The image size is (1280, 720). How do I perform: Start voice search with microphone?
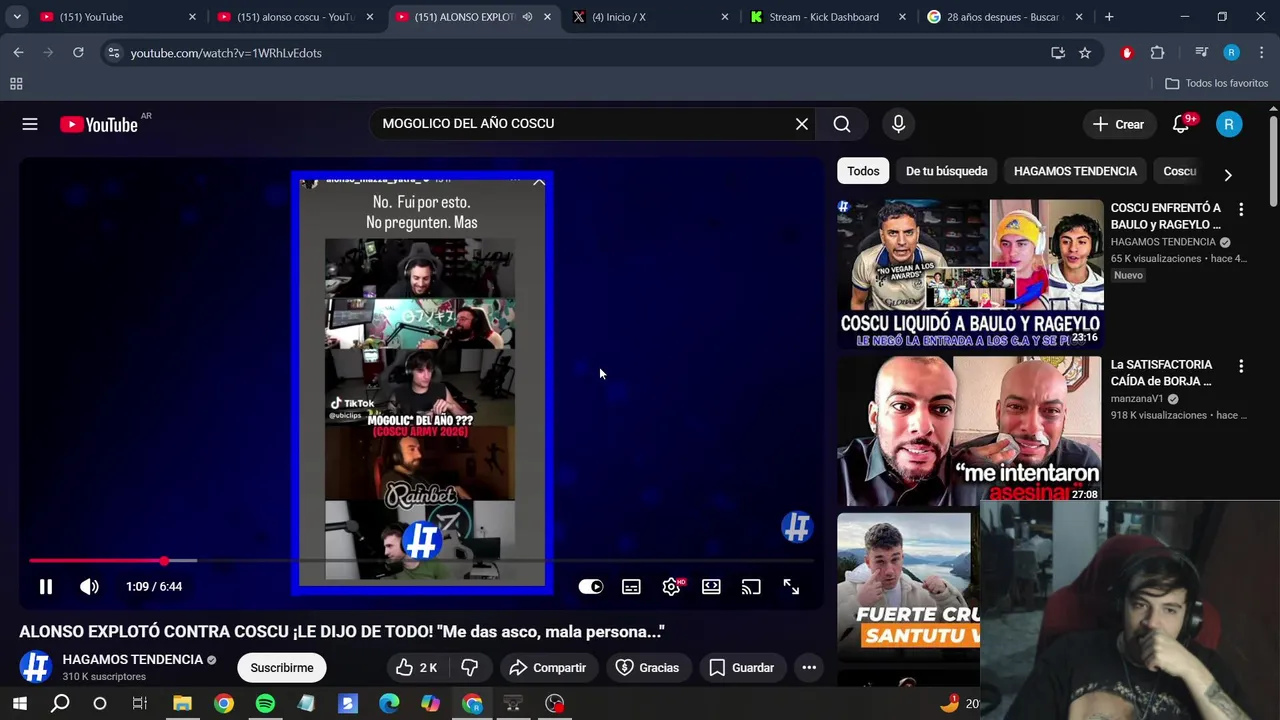point(898,124)
